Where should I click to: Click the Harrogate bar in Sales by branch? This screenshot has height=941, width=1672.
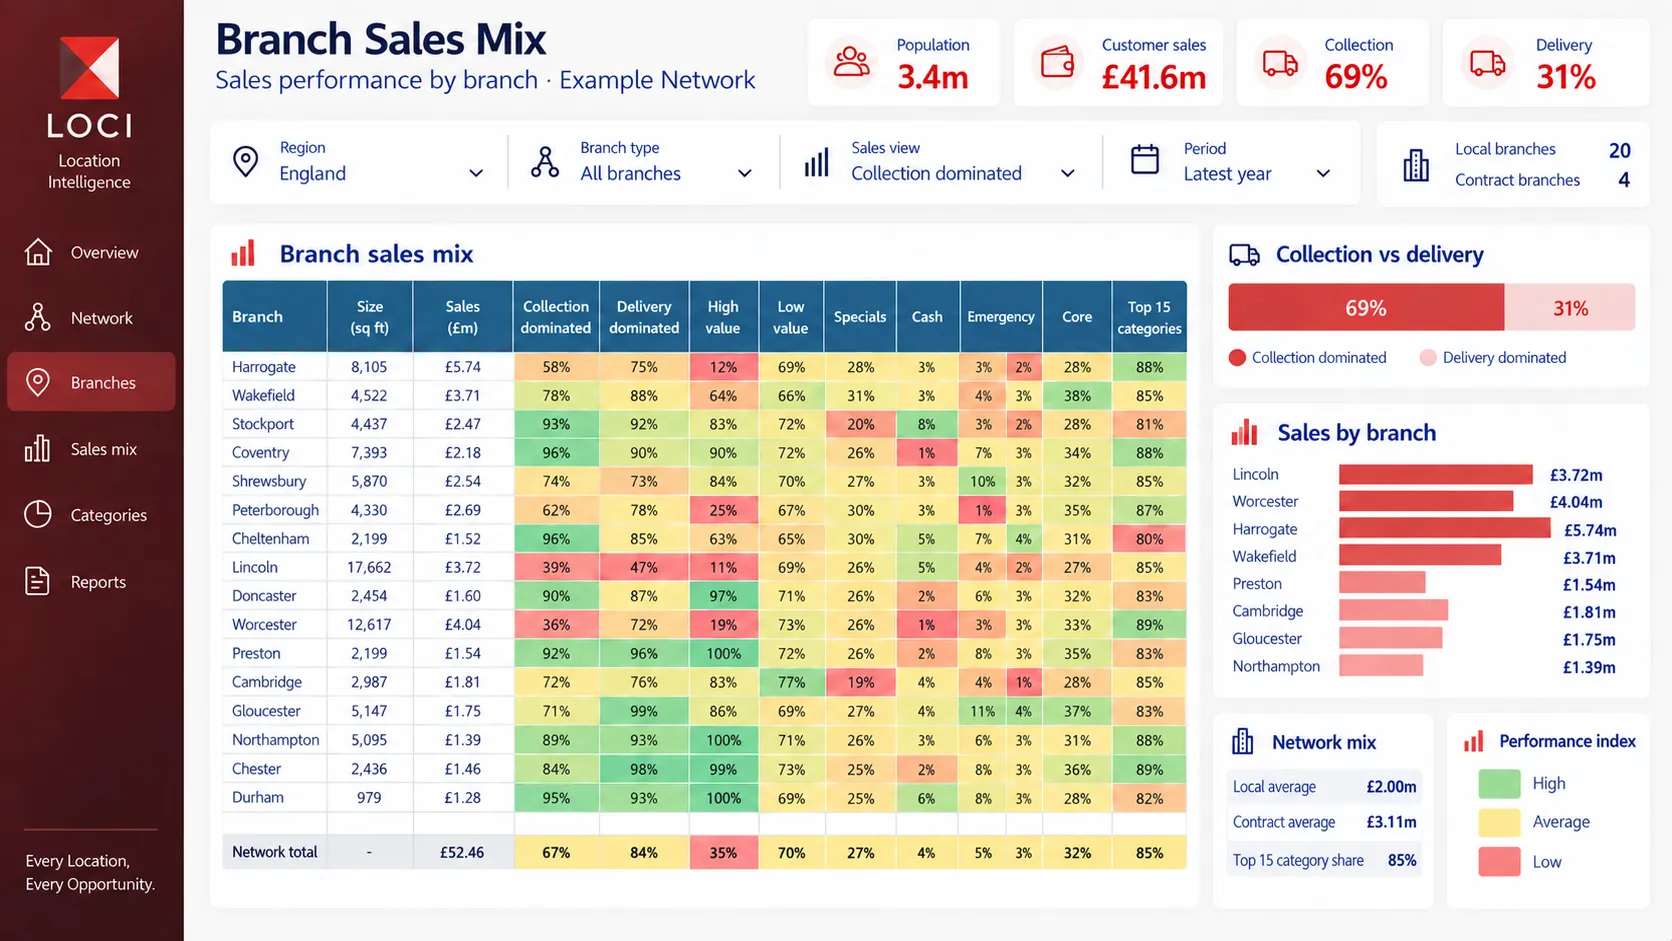tap(1444, 528)
